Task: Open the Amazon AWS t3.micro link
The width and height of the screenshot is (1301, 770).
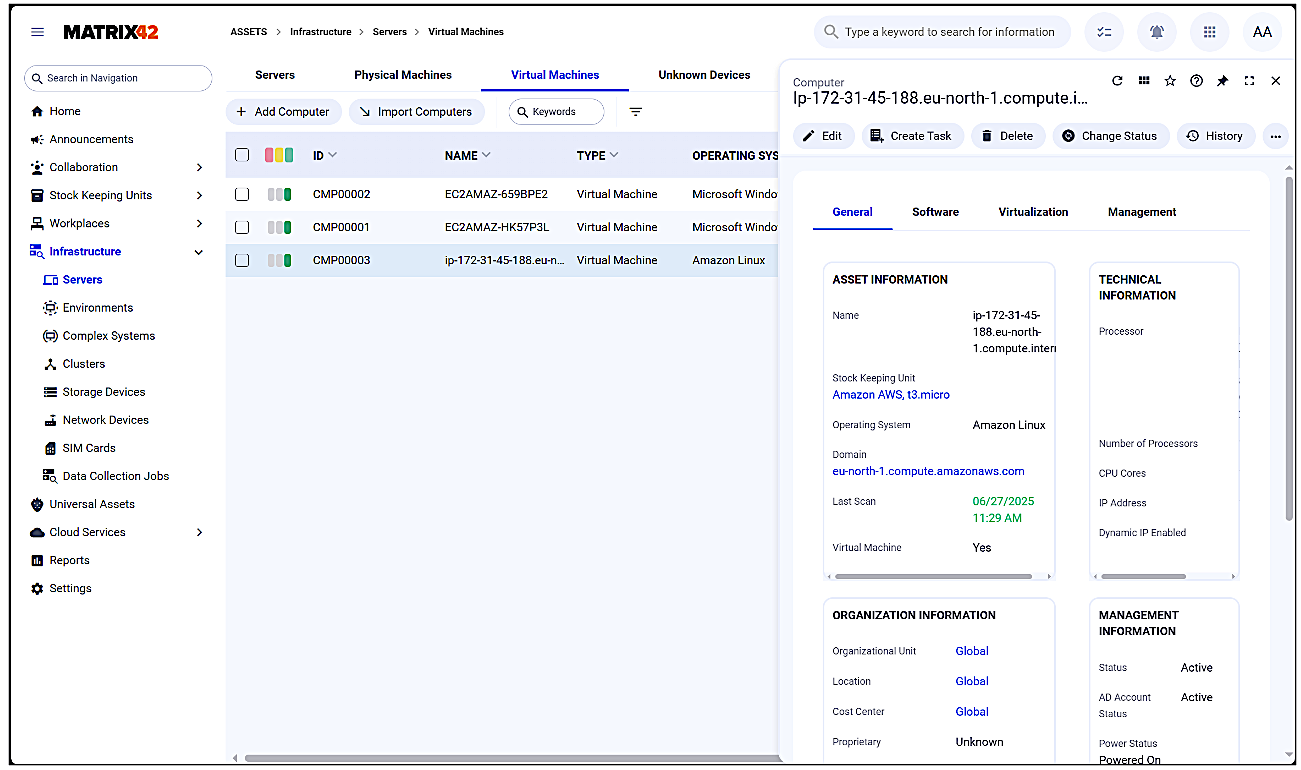Action: coord(890,394)
